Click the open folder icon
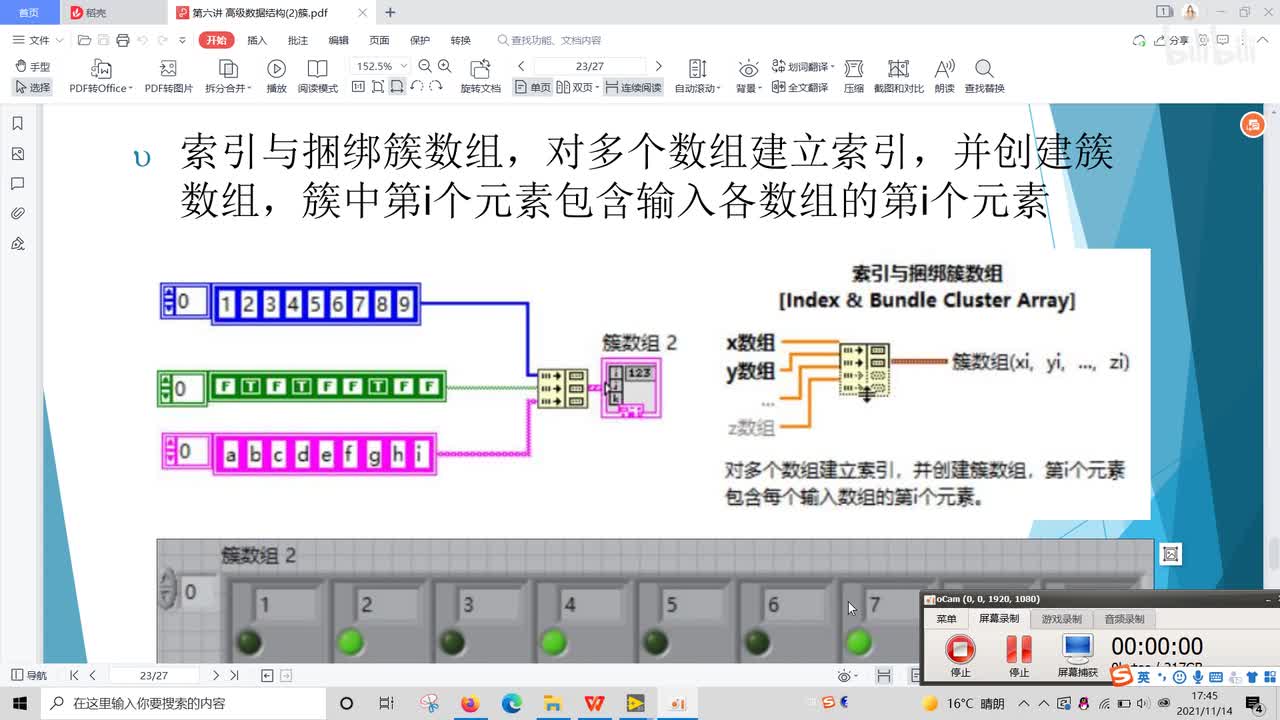The width and height of the screenshot is (1280, 720). [84, 40]
